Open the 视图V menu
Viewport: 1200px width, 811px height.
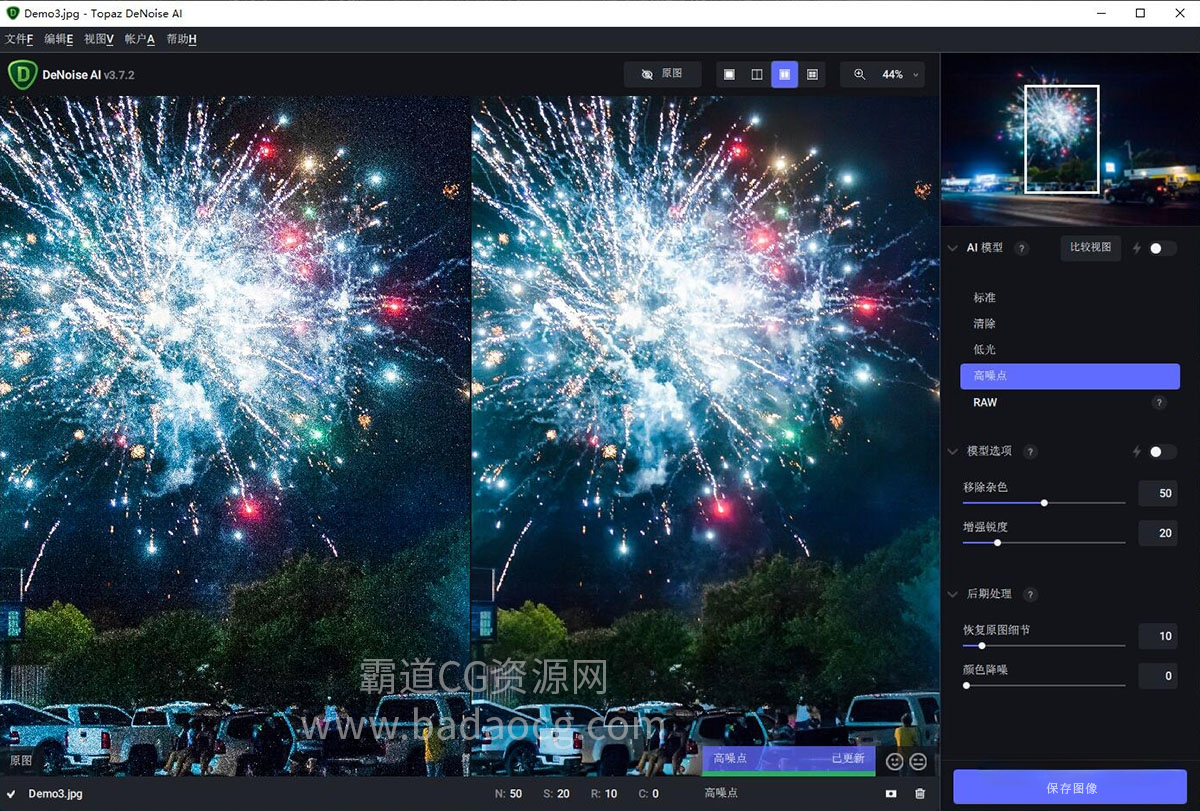[99, 39]
